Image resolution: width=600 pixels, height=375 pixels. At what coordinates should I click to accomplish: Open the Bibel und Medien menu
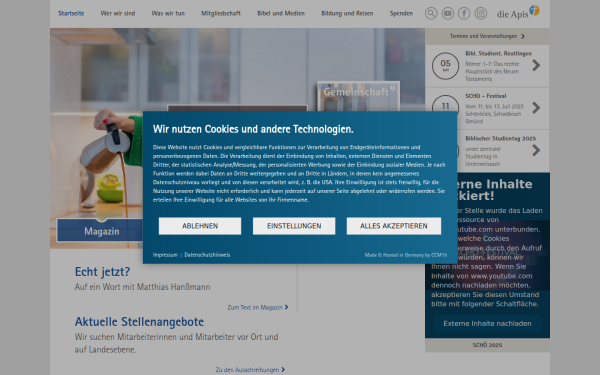click(281, 13)
